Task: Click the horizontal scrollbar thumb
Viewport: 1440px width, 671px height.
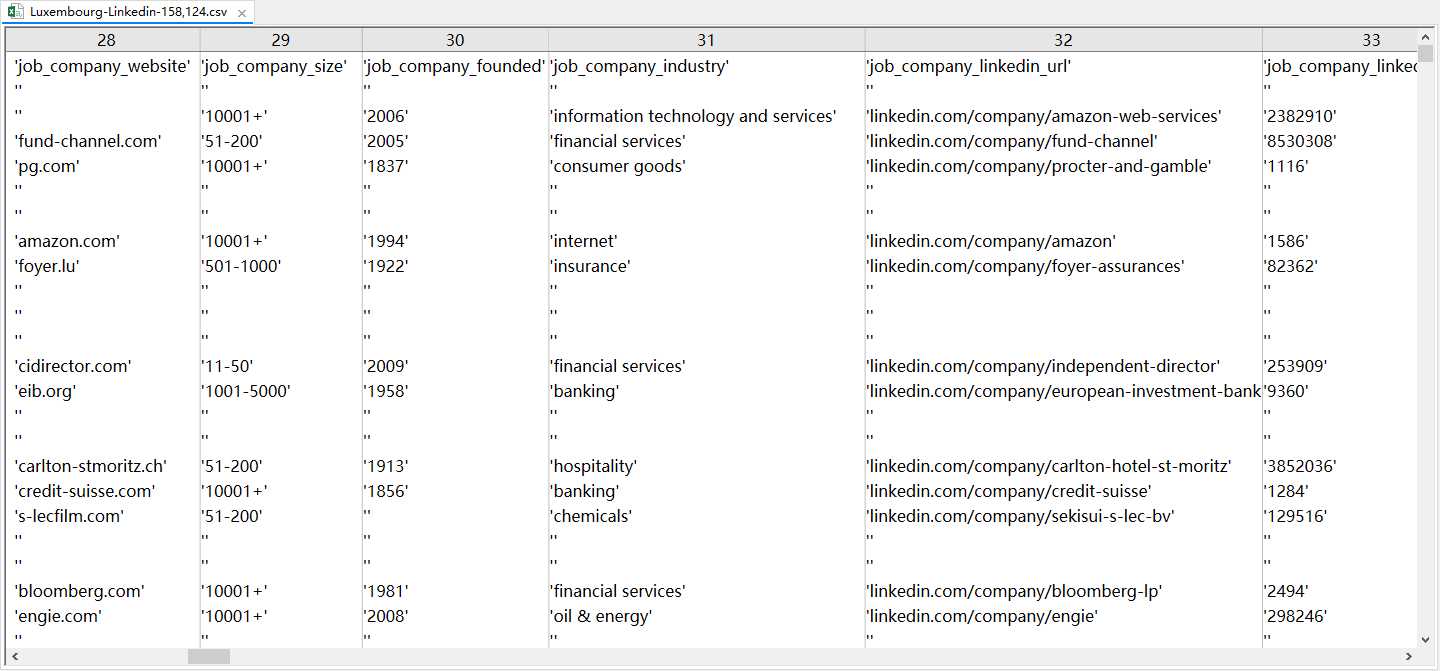Action: [209, 656]
